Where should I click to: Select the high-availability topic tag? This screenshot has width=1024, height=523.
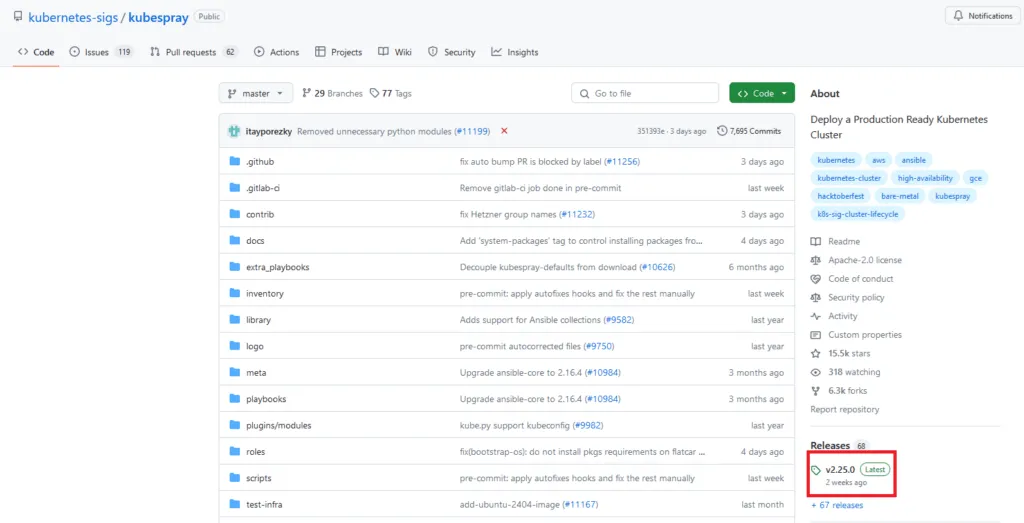coord(925,178)
